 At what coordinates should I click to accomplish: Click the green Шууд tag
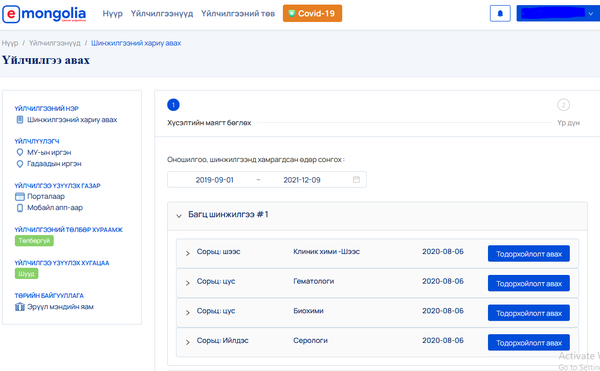click(x=26, y=273)
